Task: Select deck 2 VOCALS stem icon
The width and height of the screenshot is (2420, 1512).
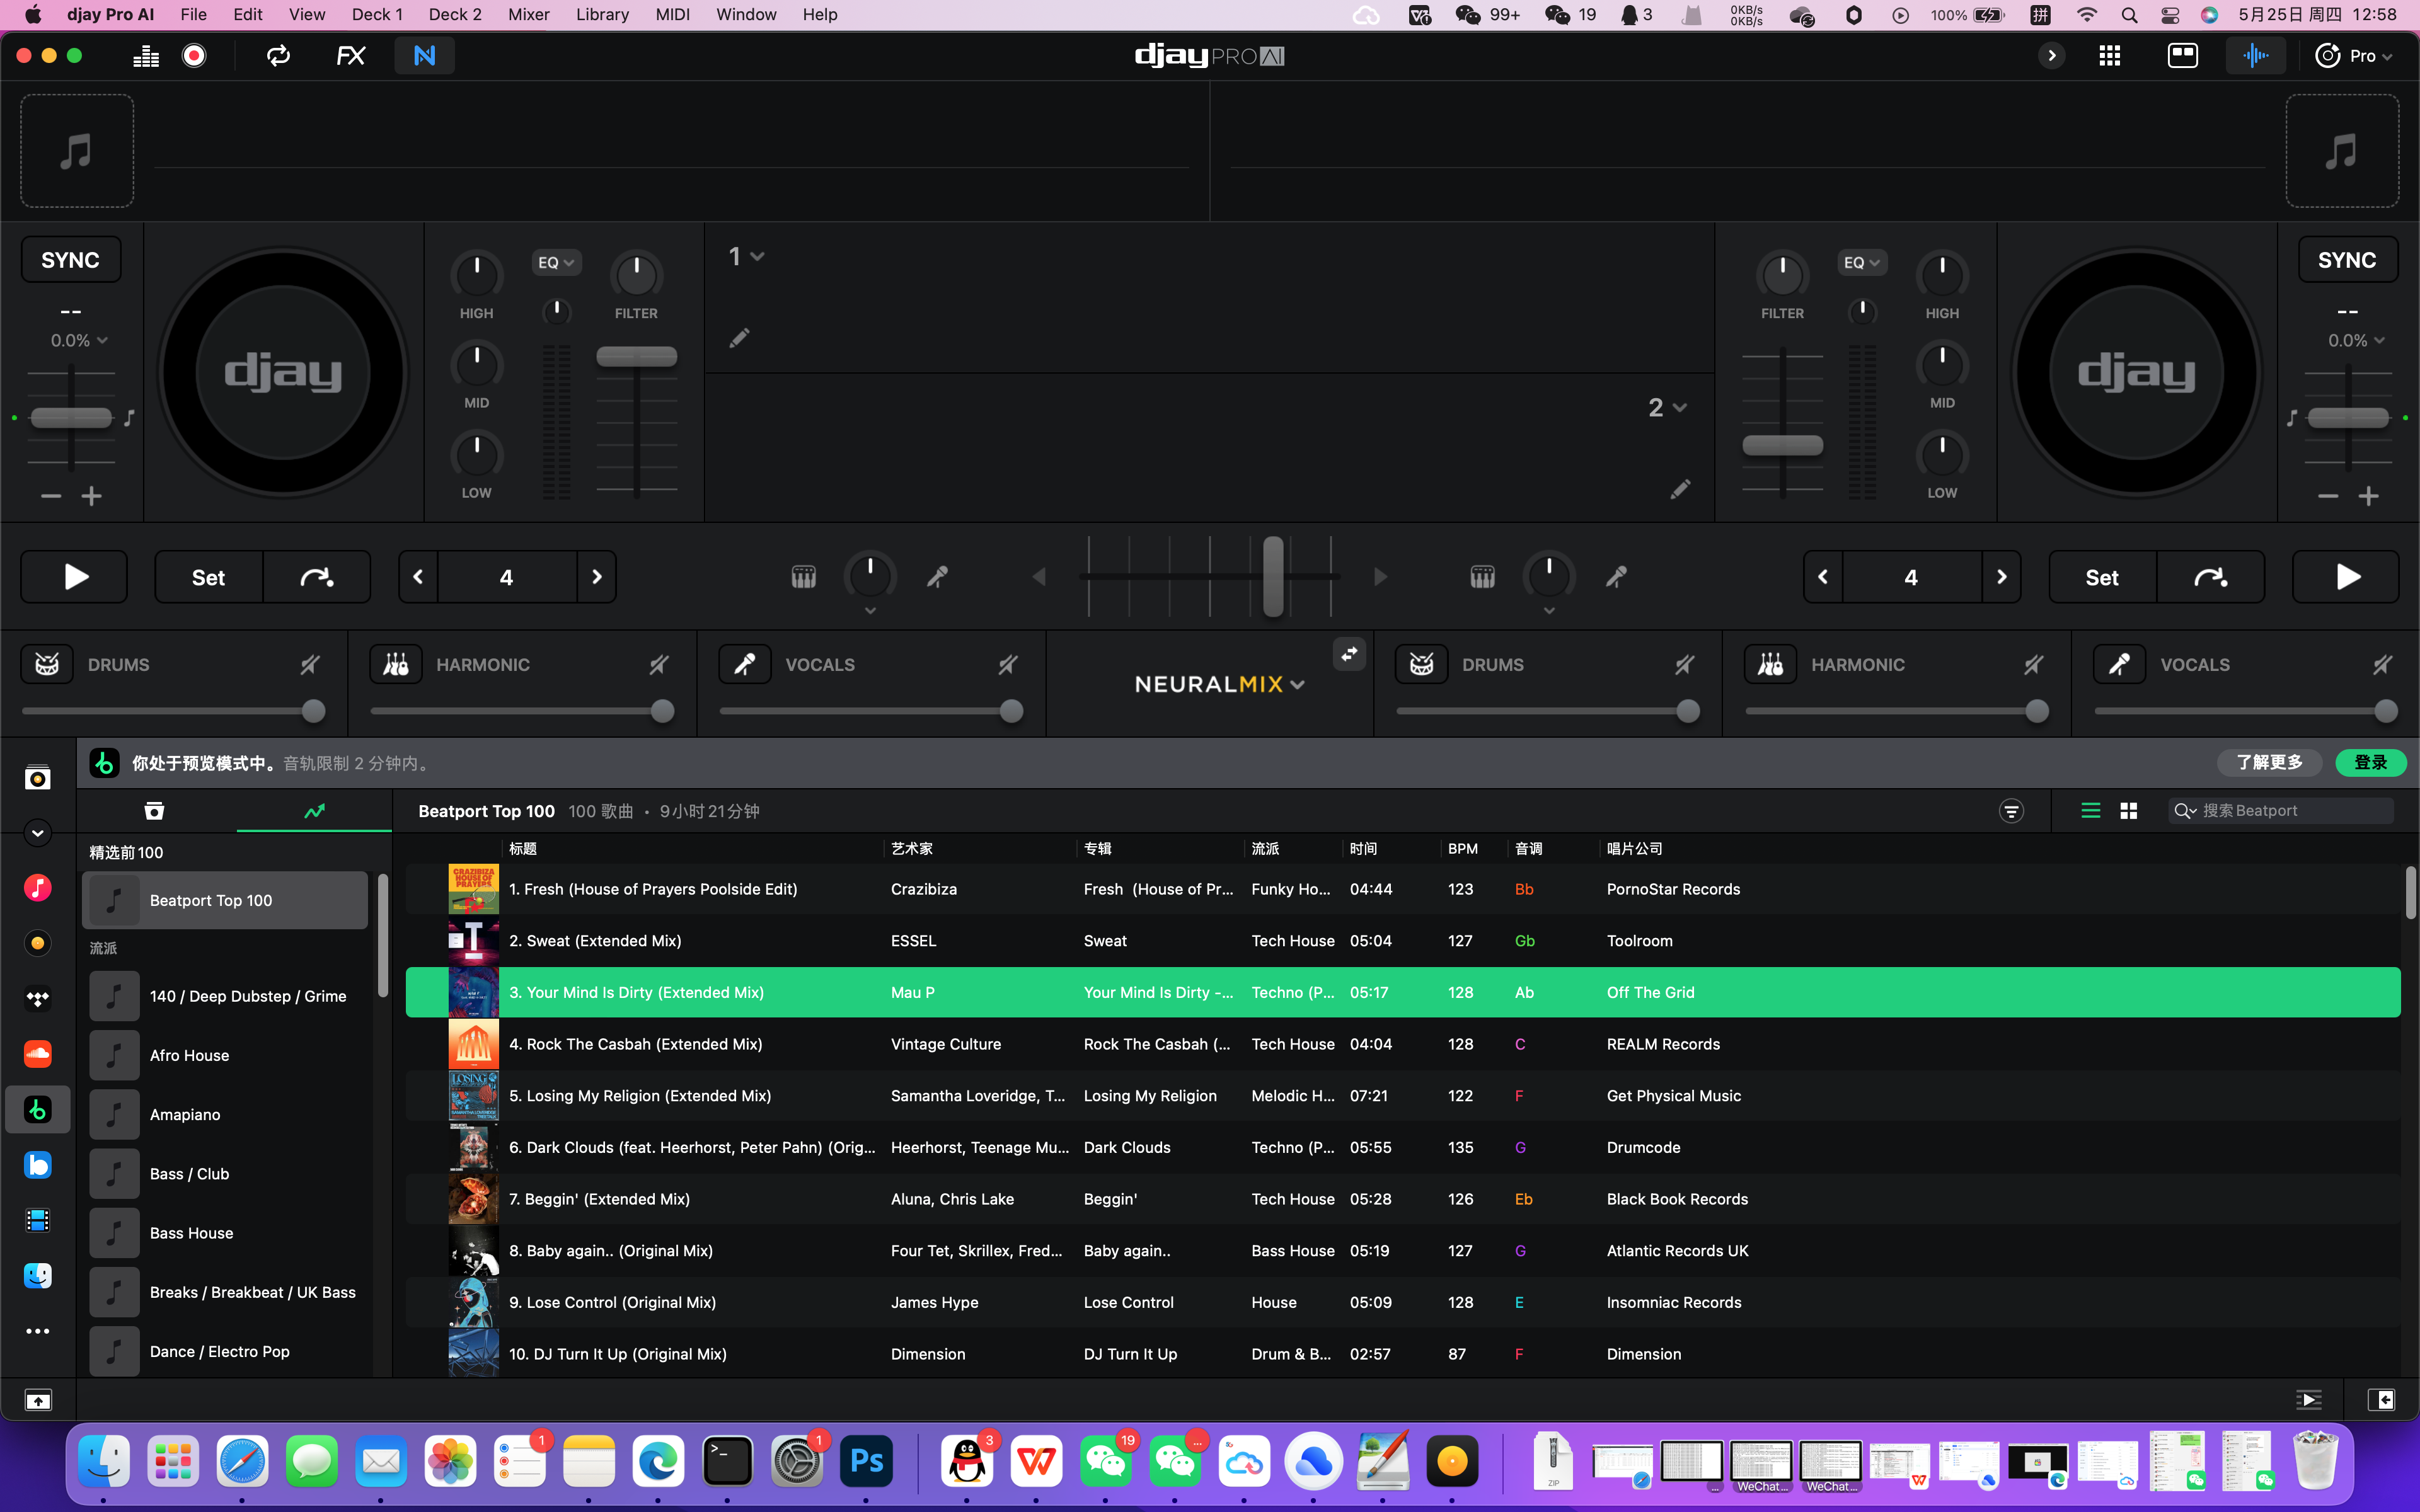Action: [x=2120, y=665]
